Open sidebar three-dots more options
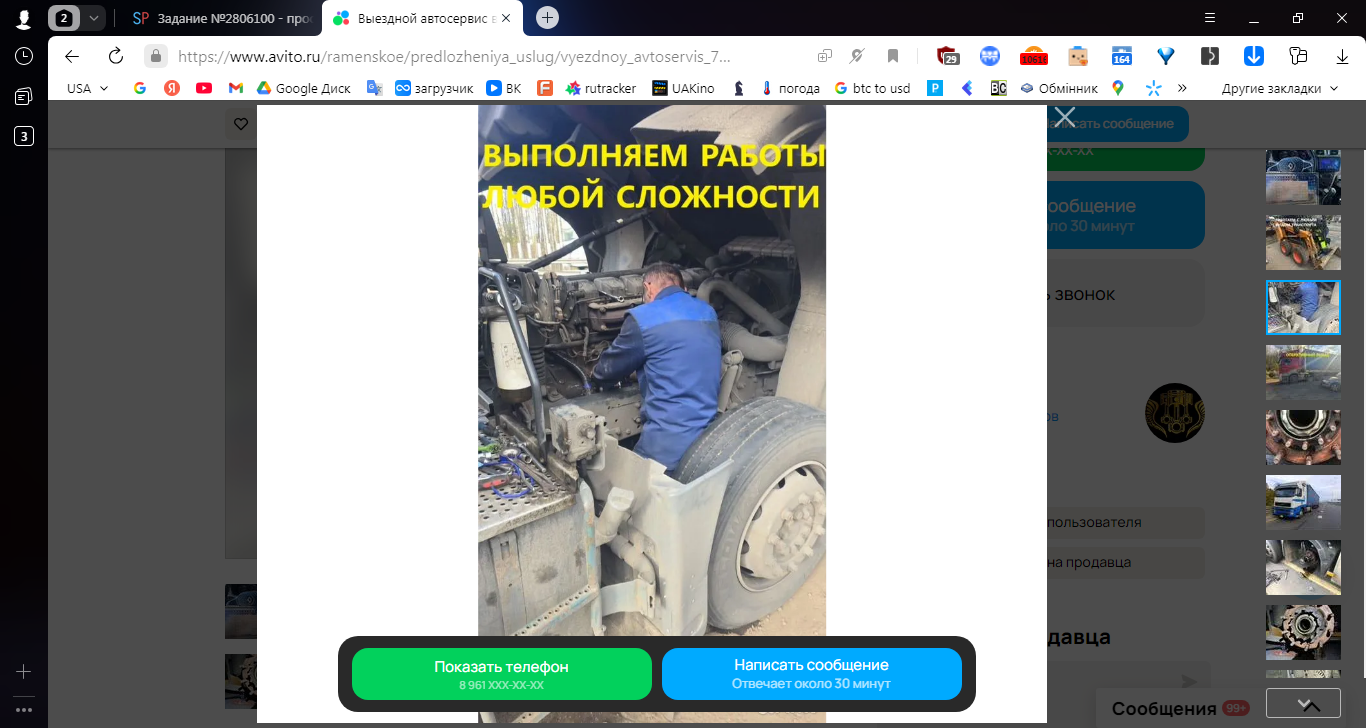This screenshot has height=728, width=1366. (24, 710)
